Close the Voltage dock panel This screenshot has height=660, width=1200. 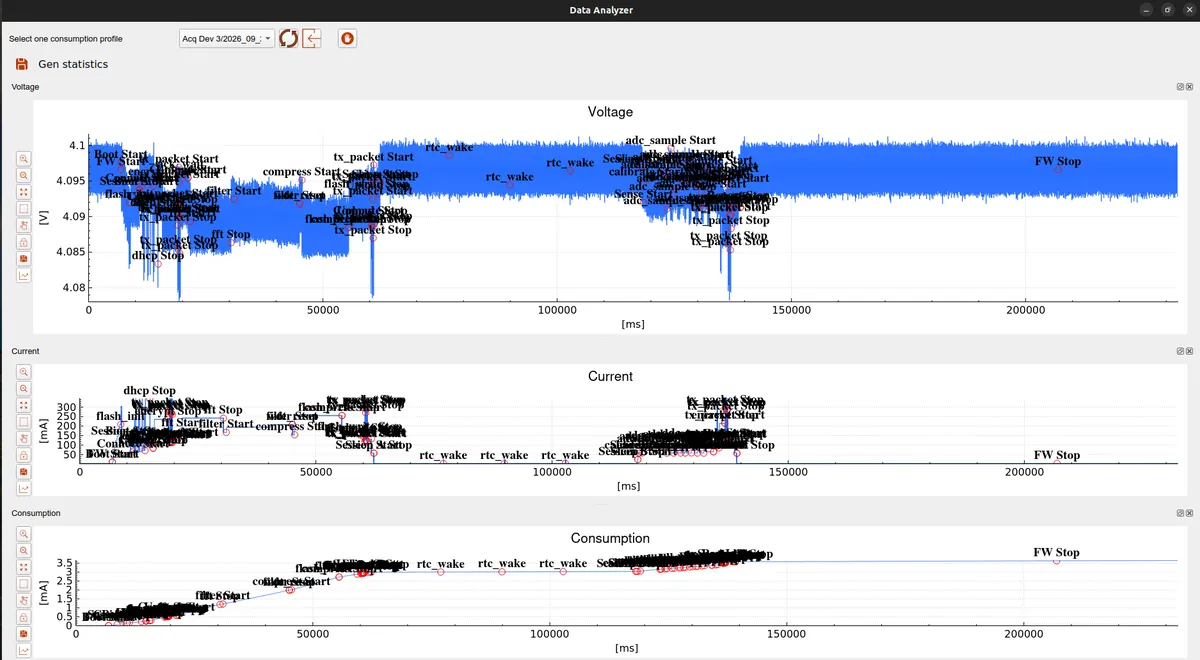click(x=1189, y=87)
